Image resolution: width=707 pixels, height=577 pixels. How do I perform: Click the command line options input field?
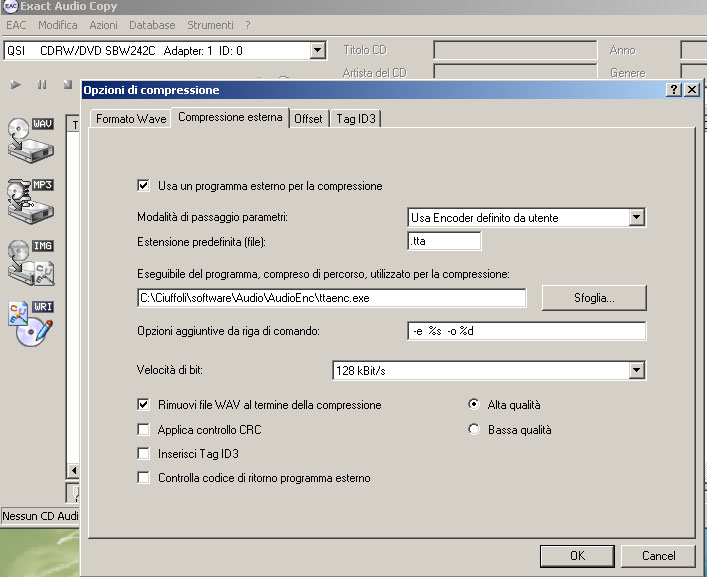[x=526, y=331]
